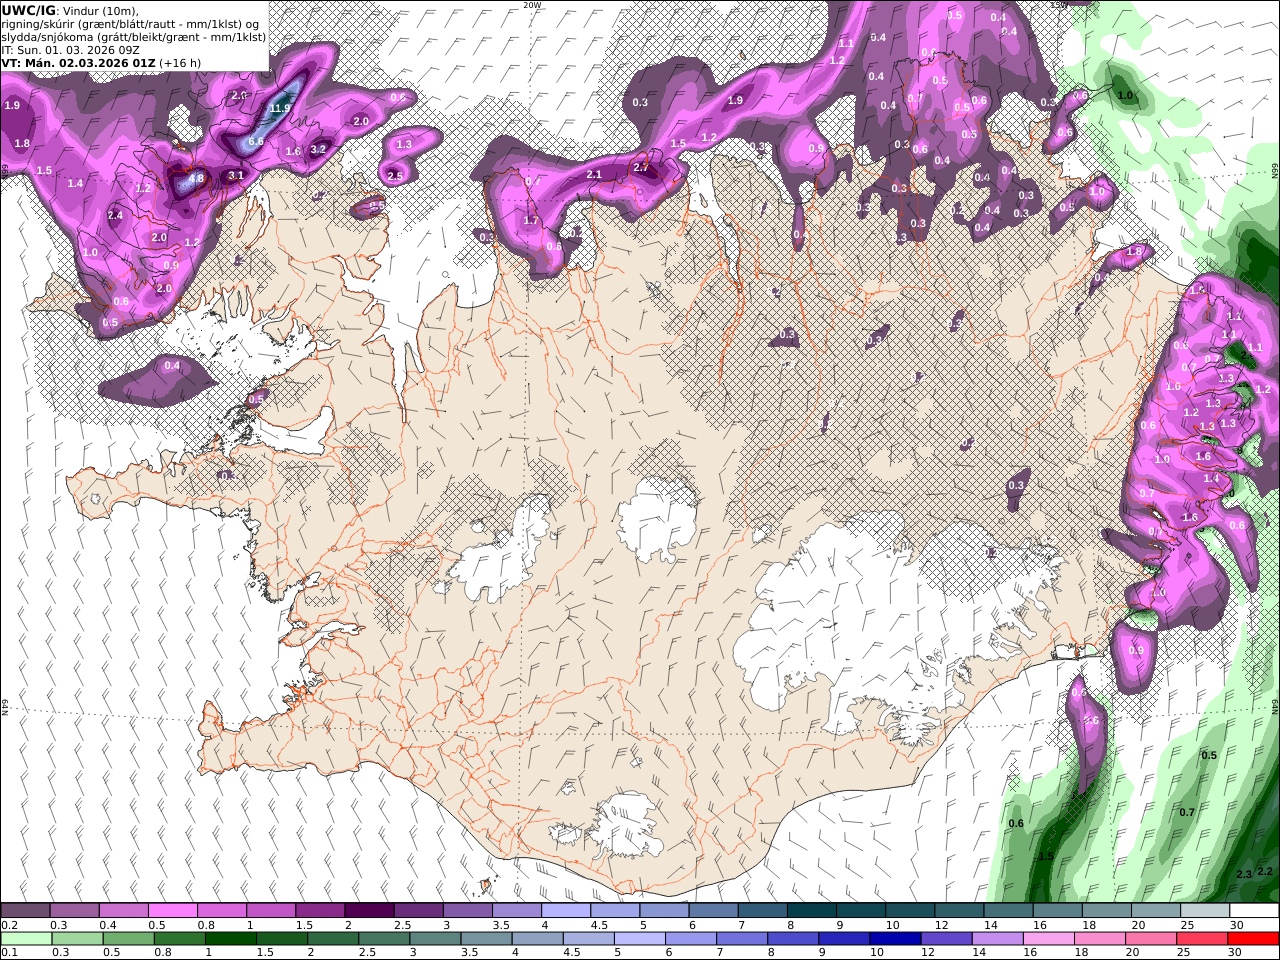Pick the light lavender swatch labeled 4 in top row
This screenshot has height=960, width=1280.
566,911
